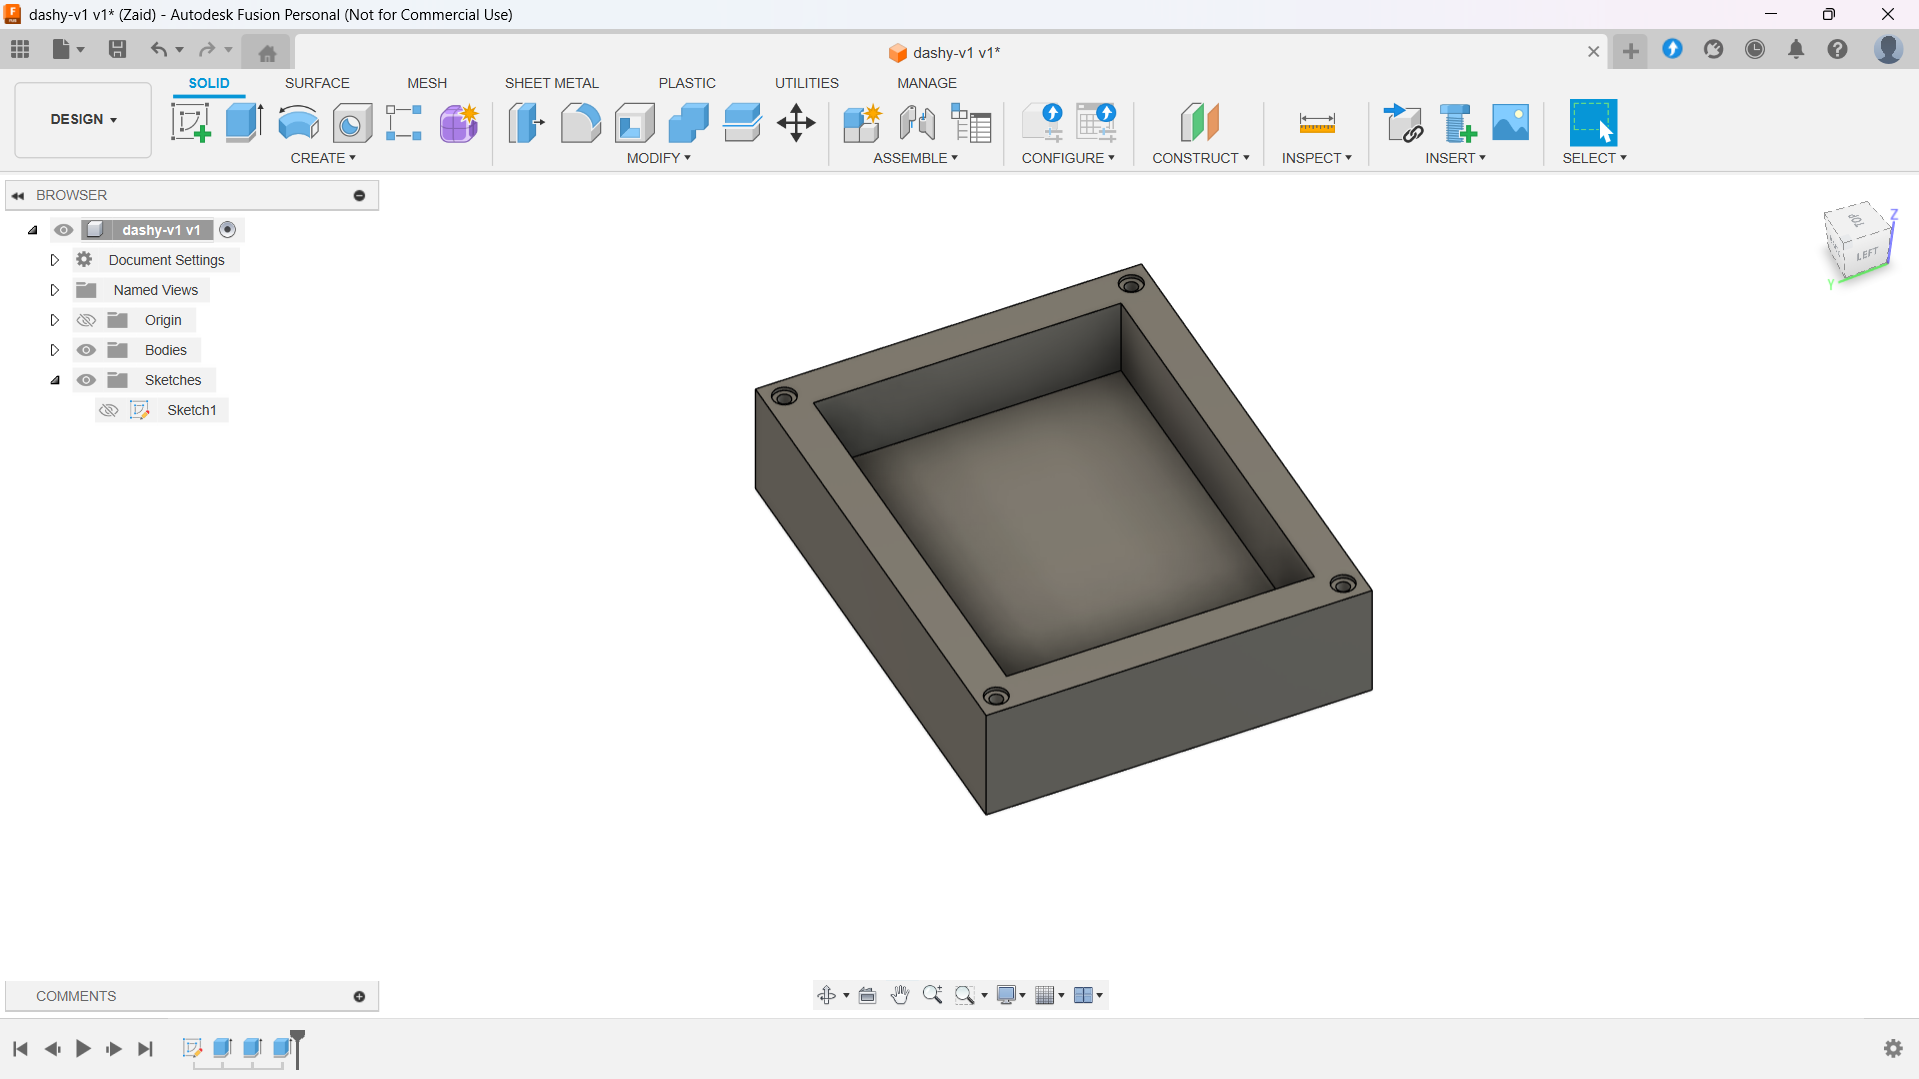Open the MODIFY dropdown menu
Image resolution: width=1919 pixels, height=1079 pixels.
[x=659, y=158]
